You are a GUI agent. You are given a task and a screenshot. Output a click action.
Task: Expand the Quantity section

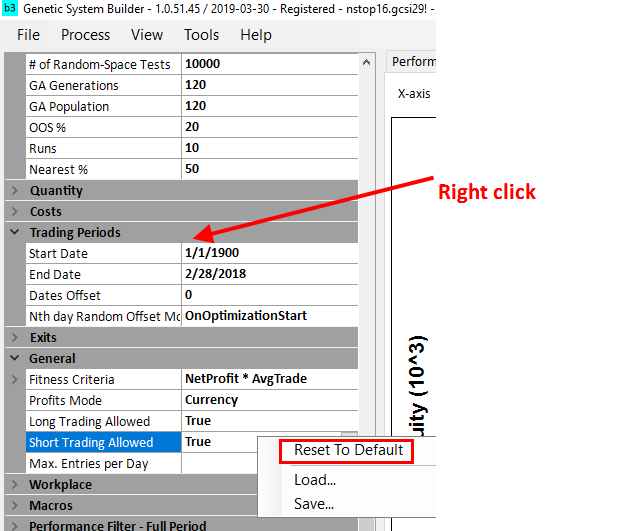(15, 191)
